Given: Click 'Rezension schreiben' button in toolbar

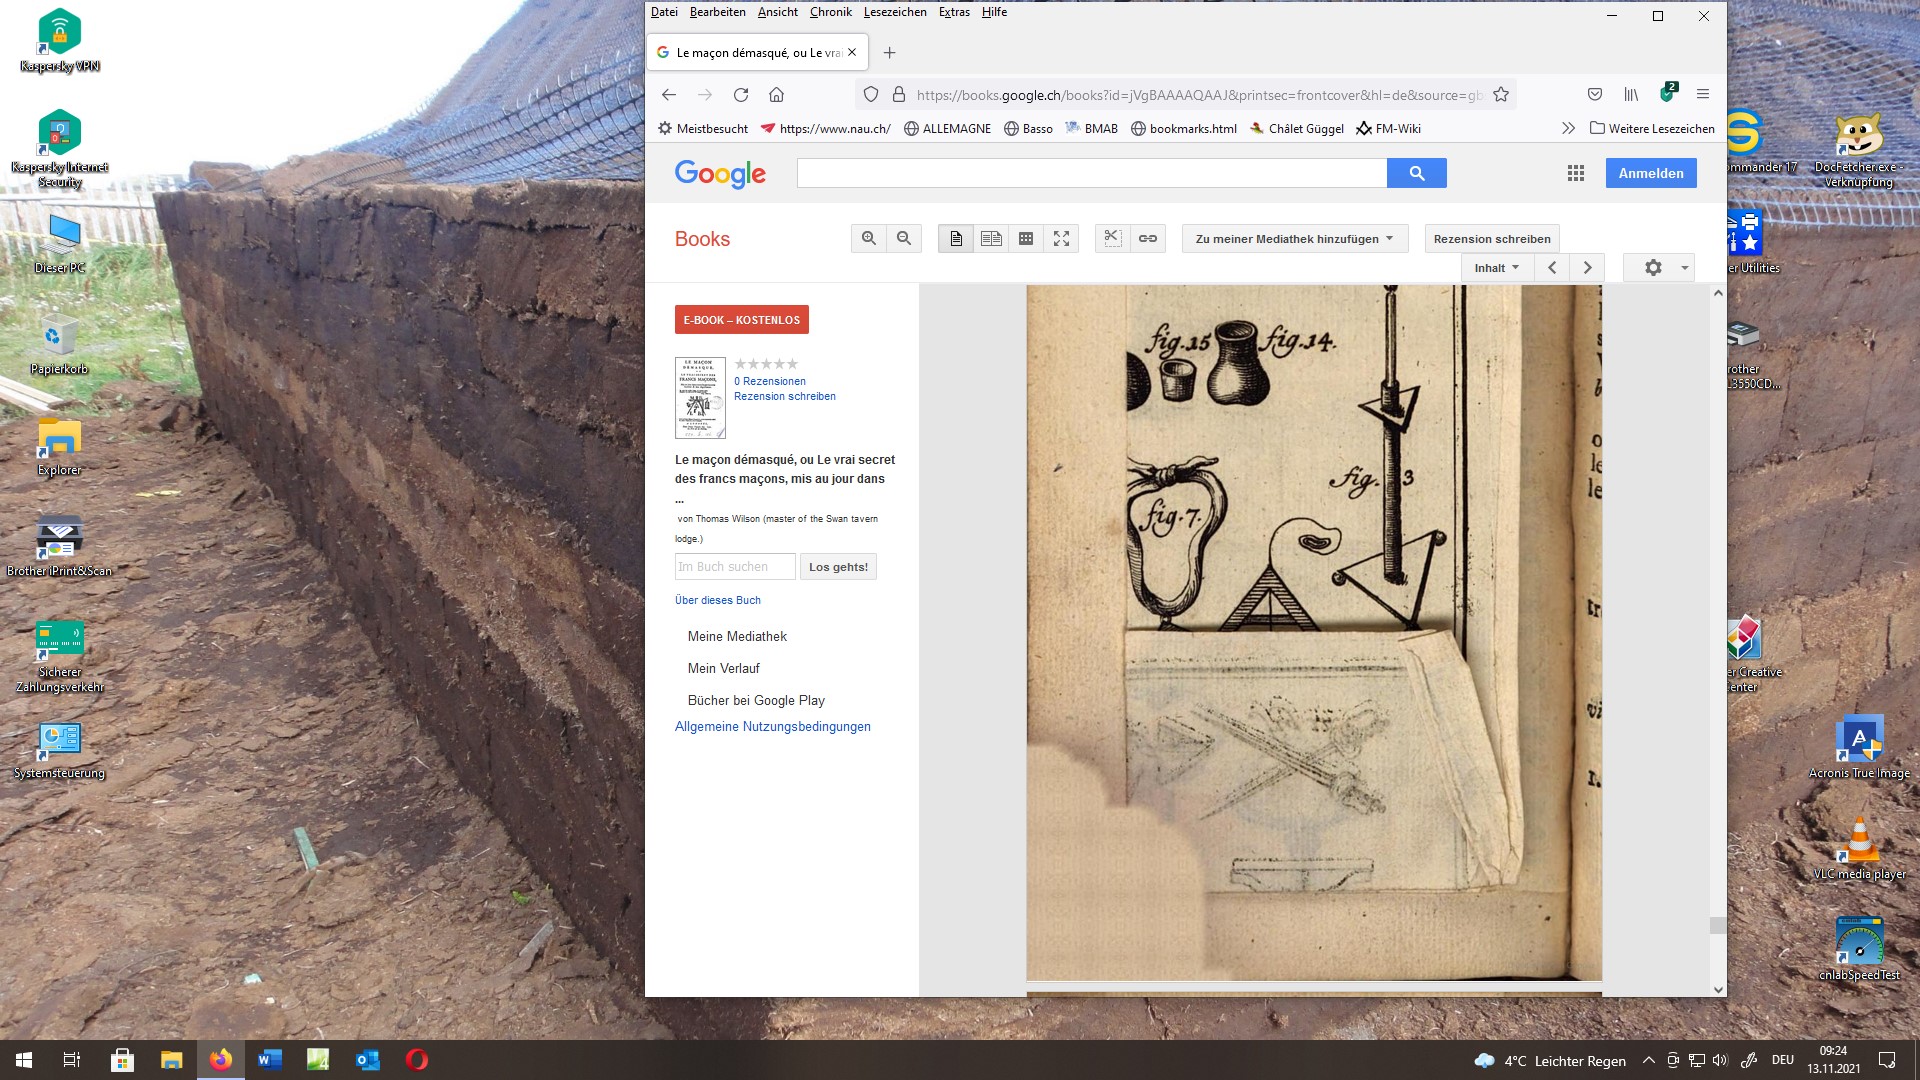Looking at the screenshot, I should [1492, 239].
